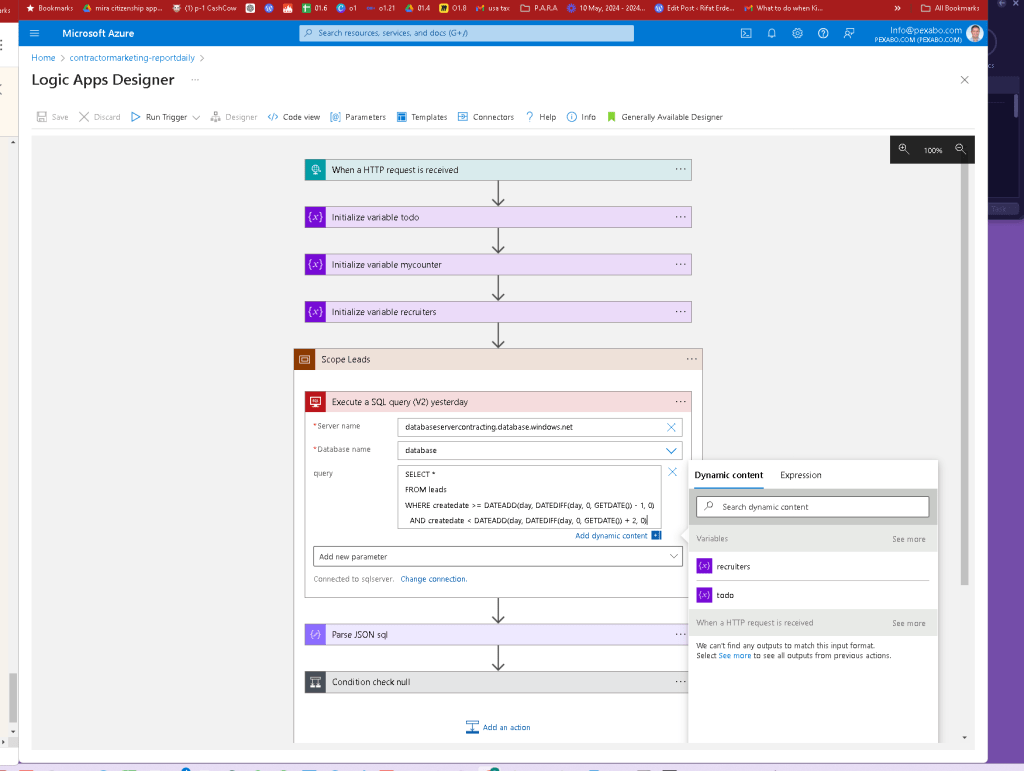
Task: Expand the Parse JSON sql step
Action: pyautogui.click(x=498, y=635)
